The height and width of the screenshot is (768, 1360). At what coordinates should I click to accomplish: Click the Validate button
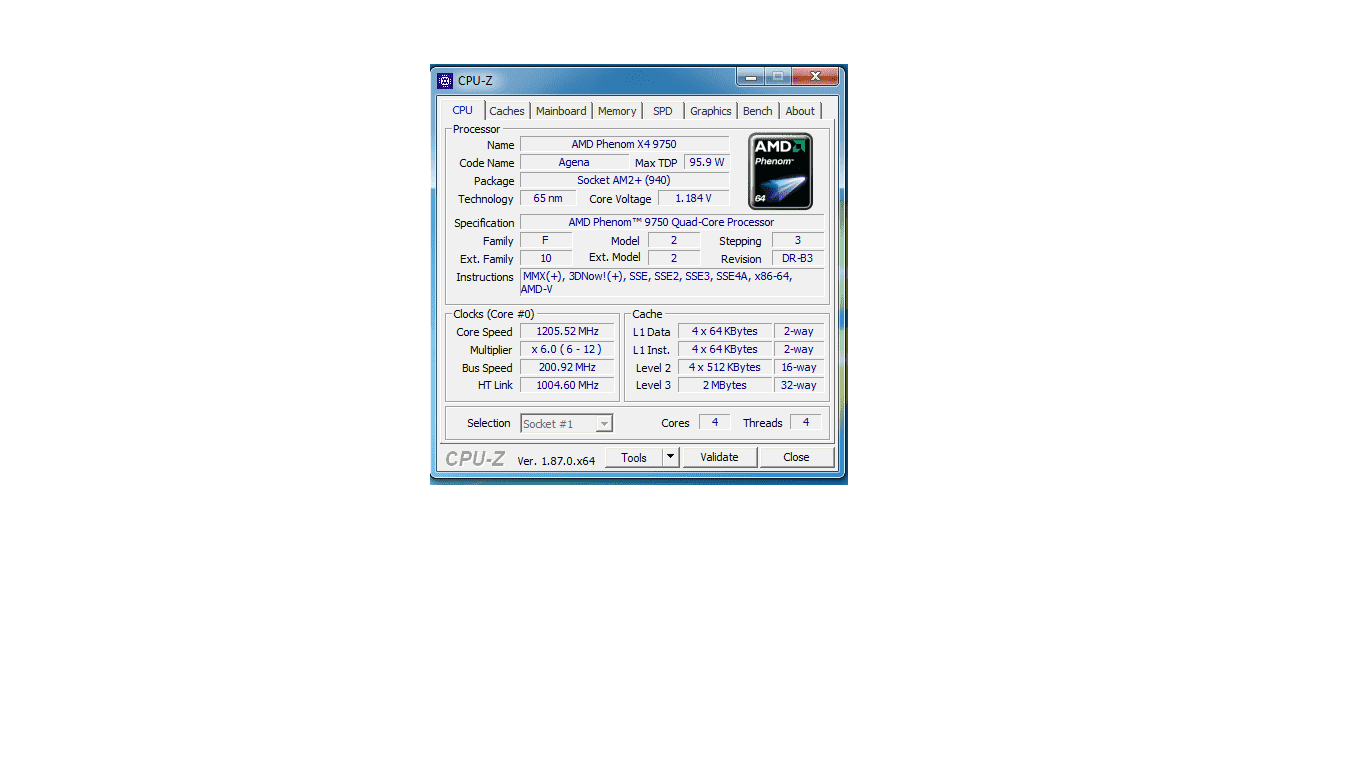(719, 457)
